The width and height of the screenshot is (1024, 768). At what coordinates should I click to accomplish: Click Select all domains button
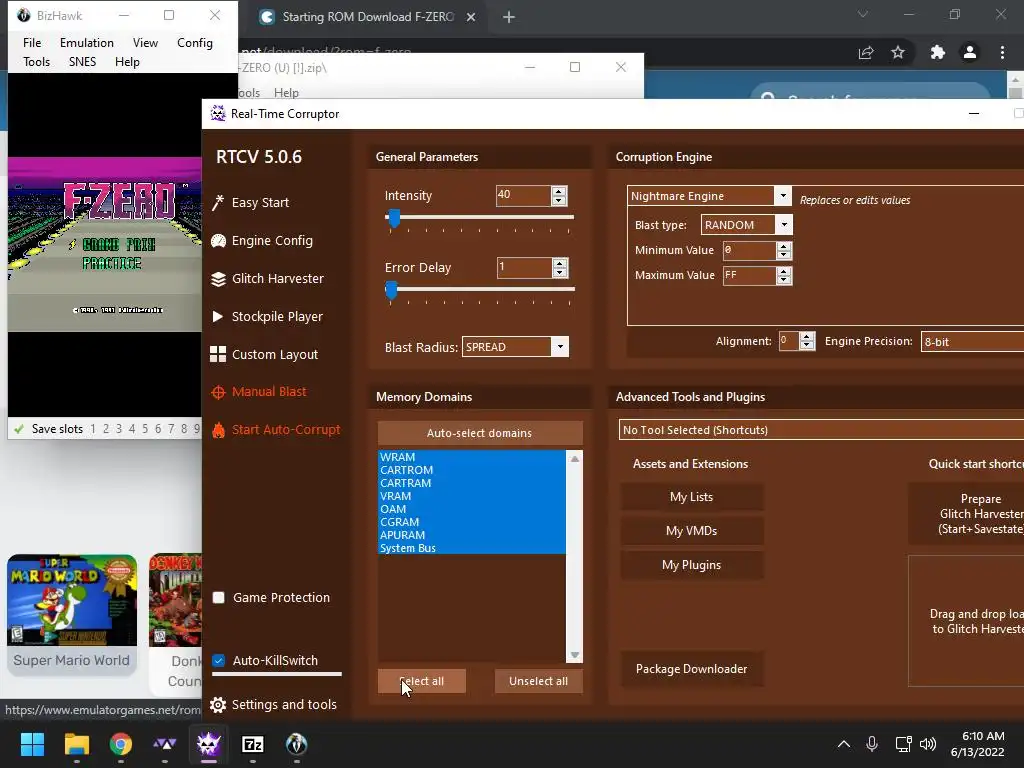pos(422,681)
